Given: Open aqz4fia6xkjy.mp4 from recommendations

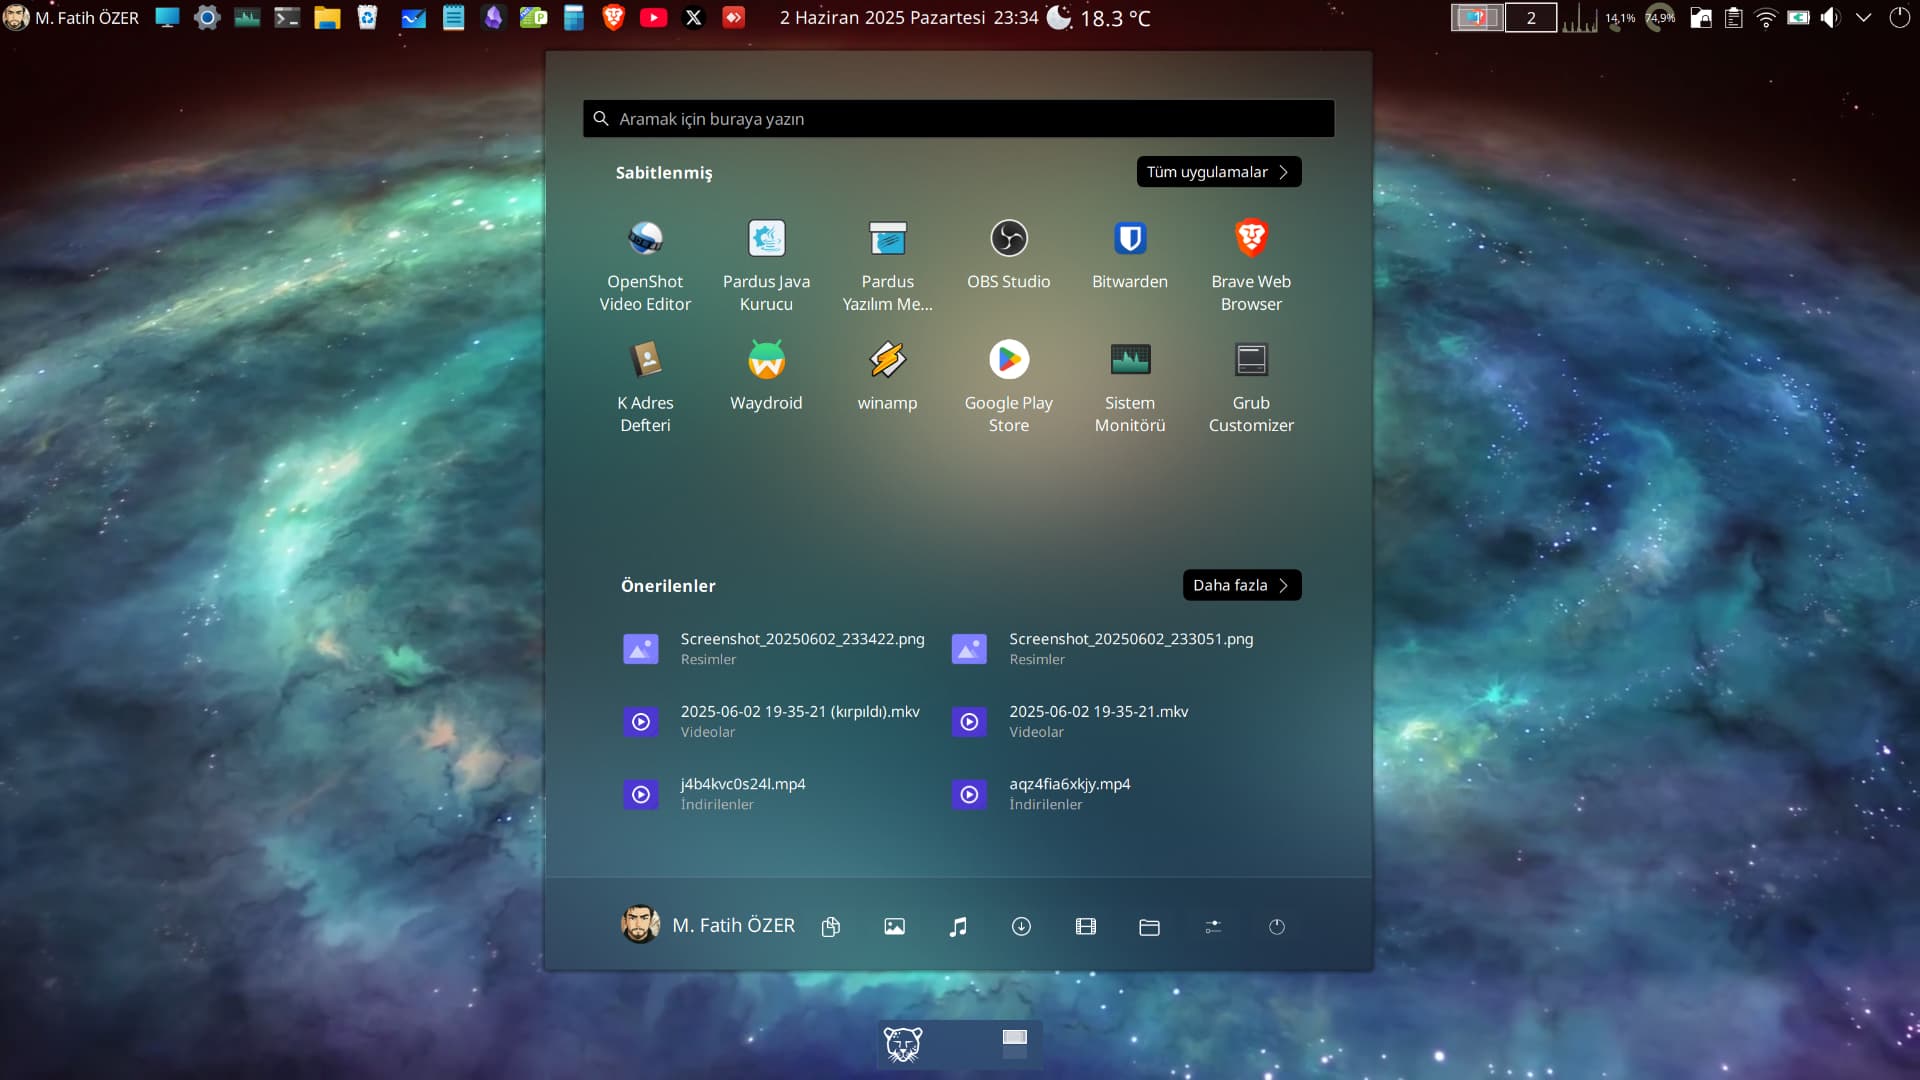Looking at the screenshot, I should tap(1042, 794).
